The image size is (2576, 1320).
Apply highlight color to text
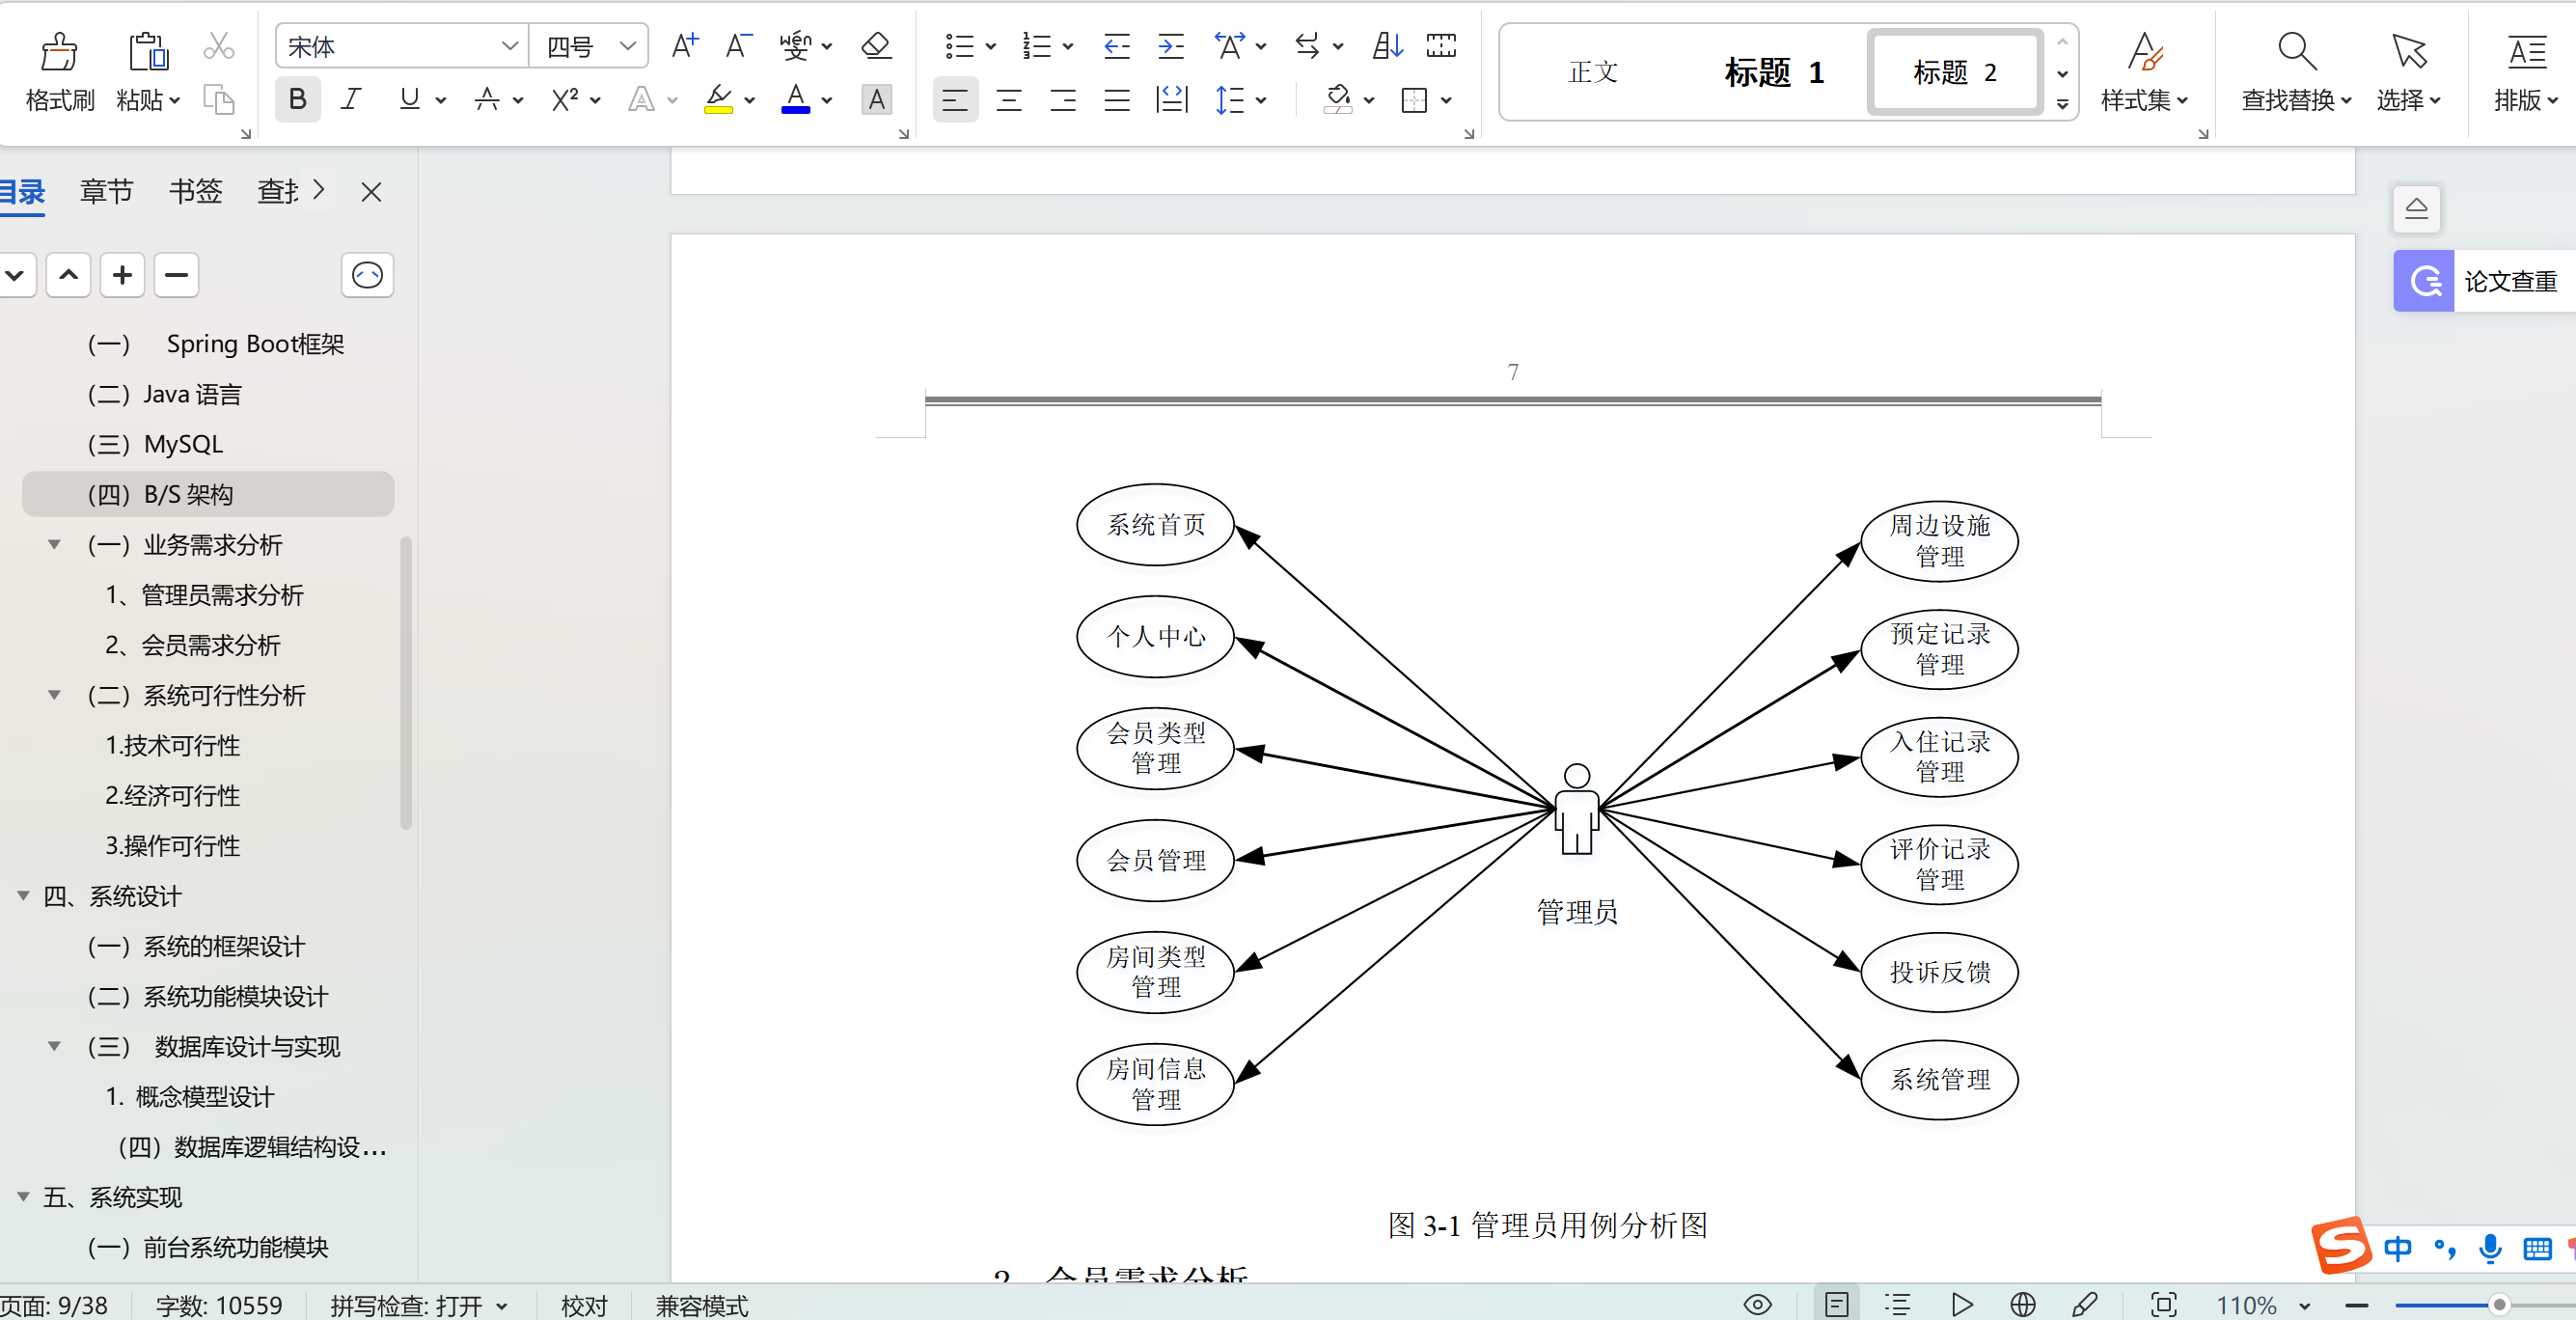click(720, 100)
